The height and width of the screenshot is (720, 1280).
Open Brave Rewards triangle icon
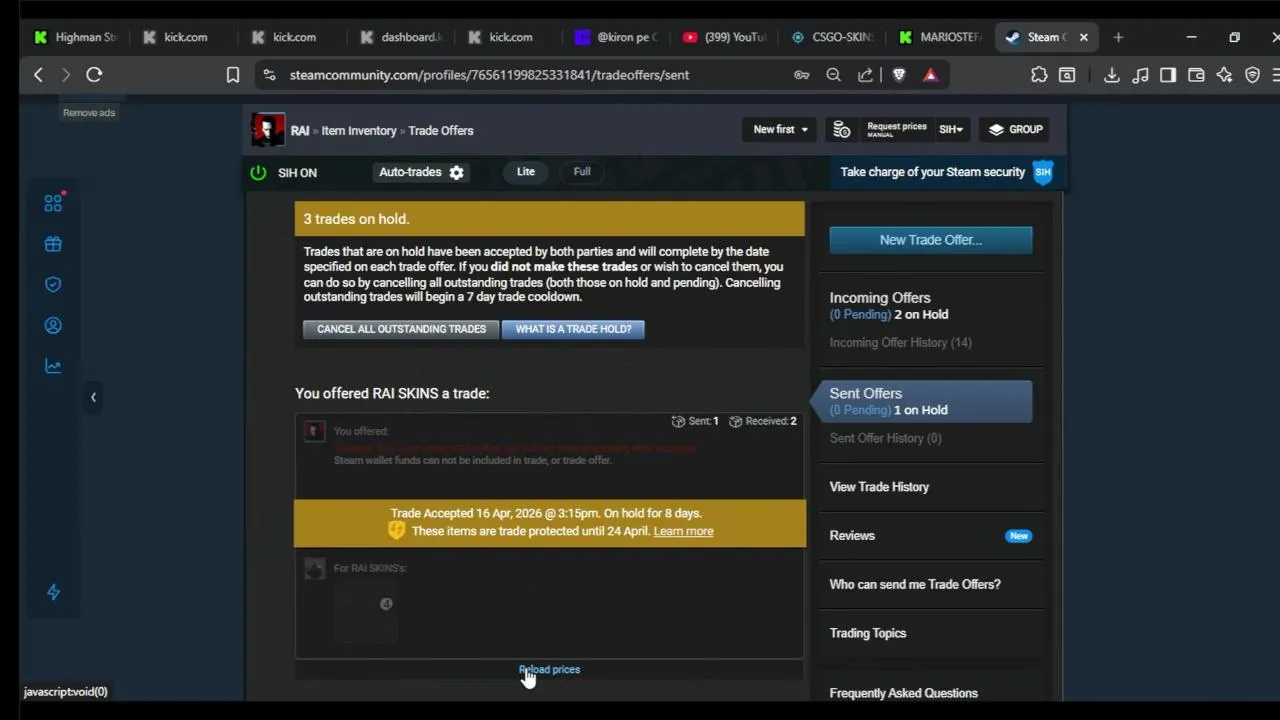click(931, 75)
